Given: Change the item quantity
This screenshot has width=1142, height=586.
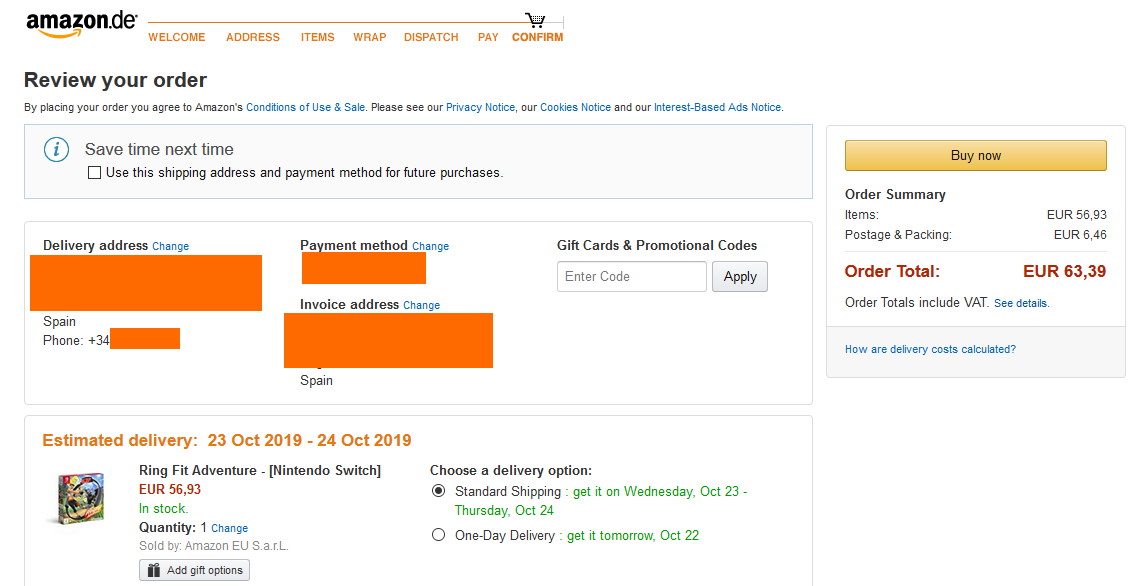Looking at the screenshot, I should coord(229,528).
